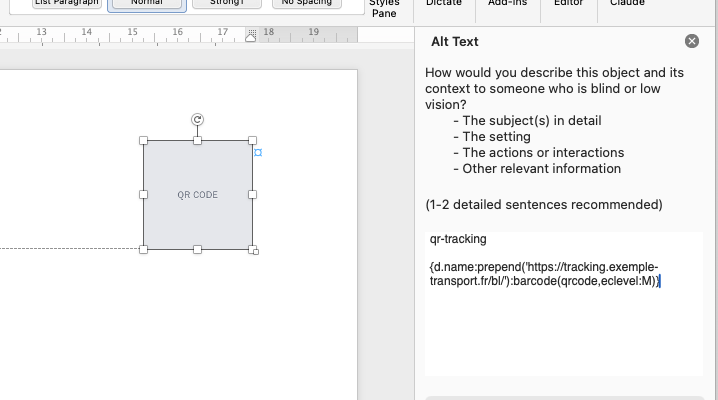Click the top-center sizing handle below the rotate icon

tap(197, 141)
